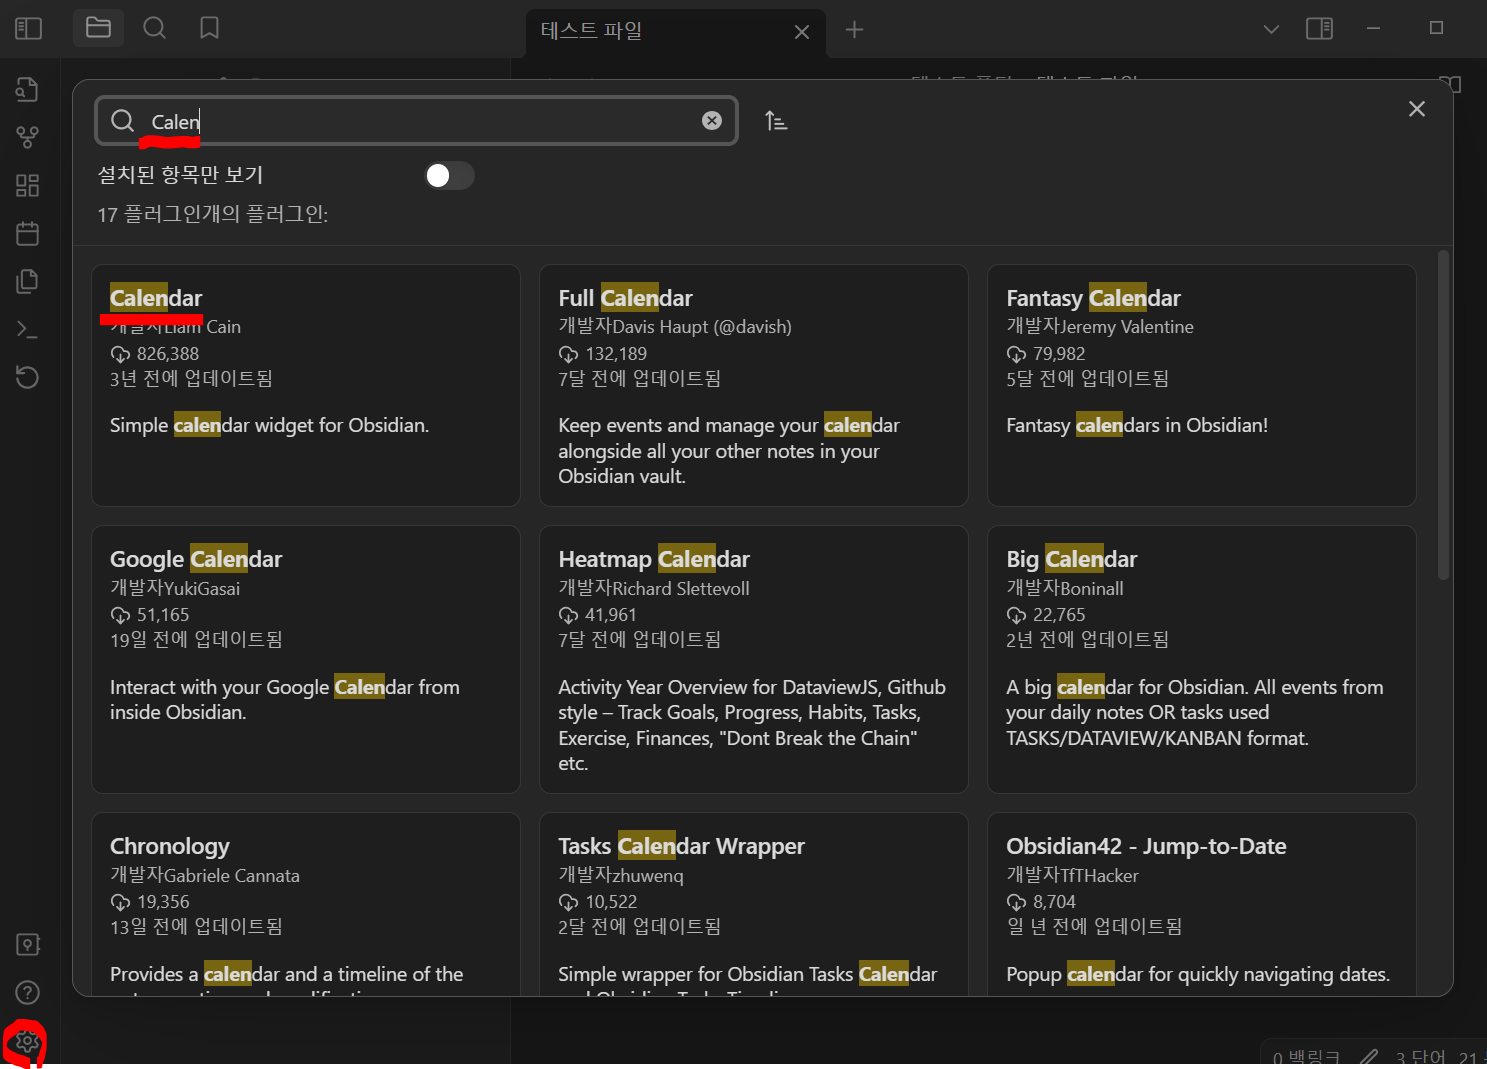Open the Obsidian42 Jump-to-Date plugin card
The image size is (1487, 1069).
(x=1202, y=904)
